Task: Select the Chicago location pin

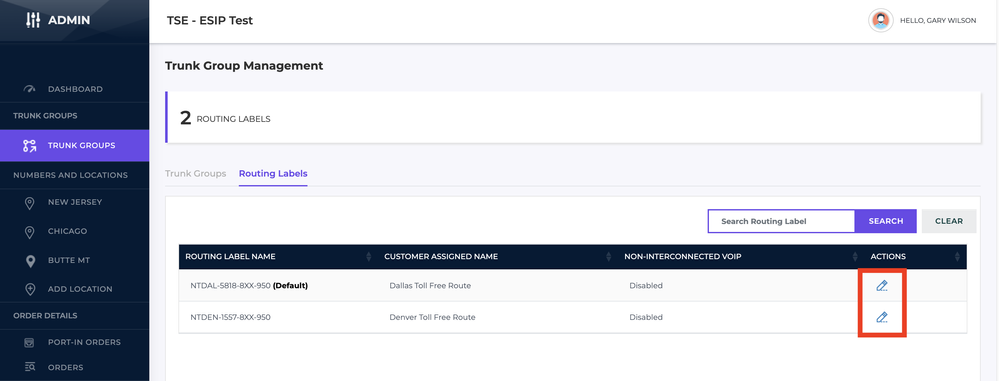Action: pos(29,232)
